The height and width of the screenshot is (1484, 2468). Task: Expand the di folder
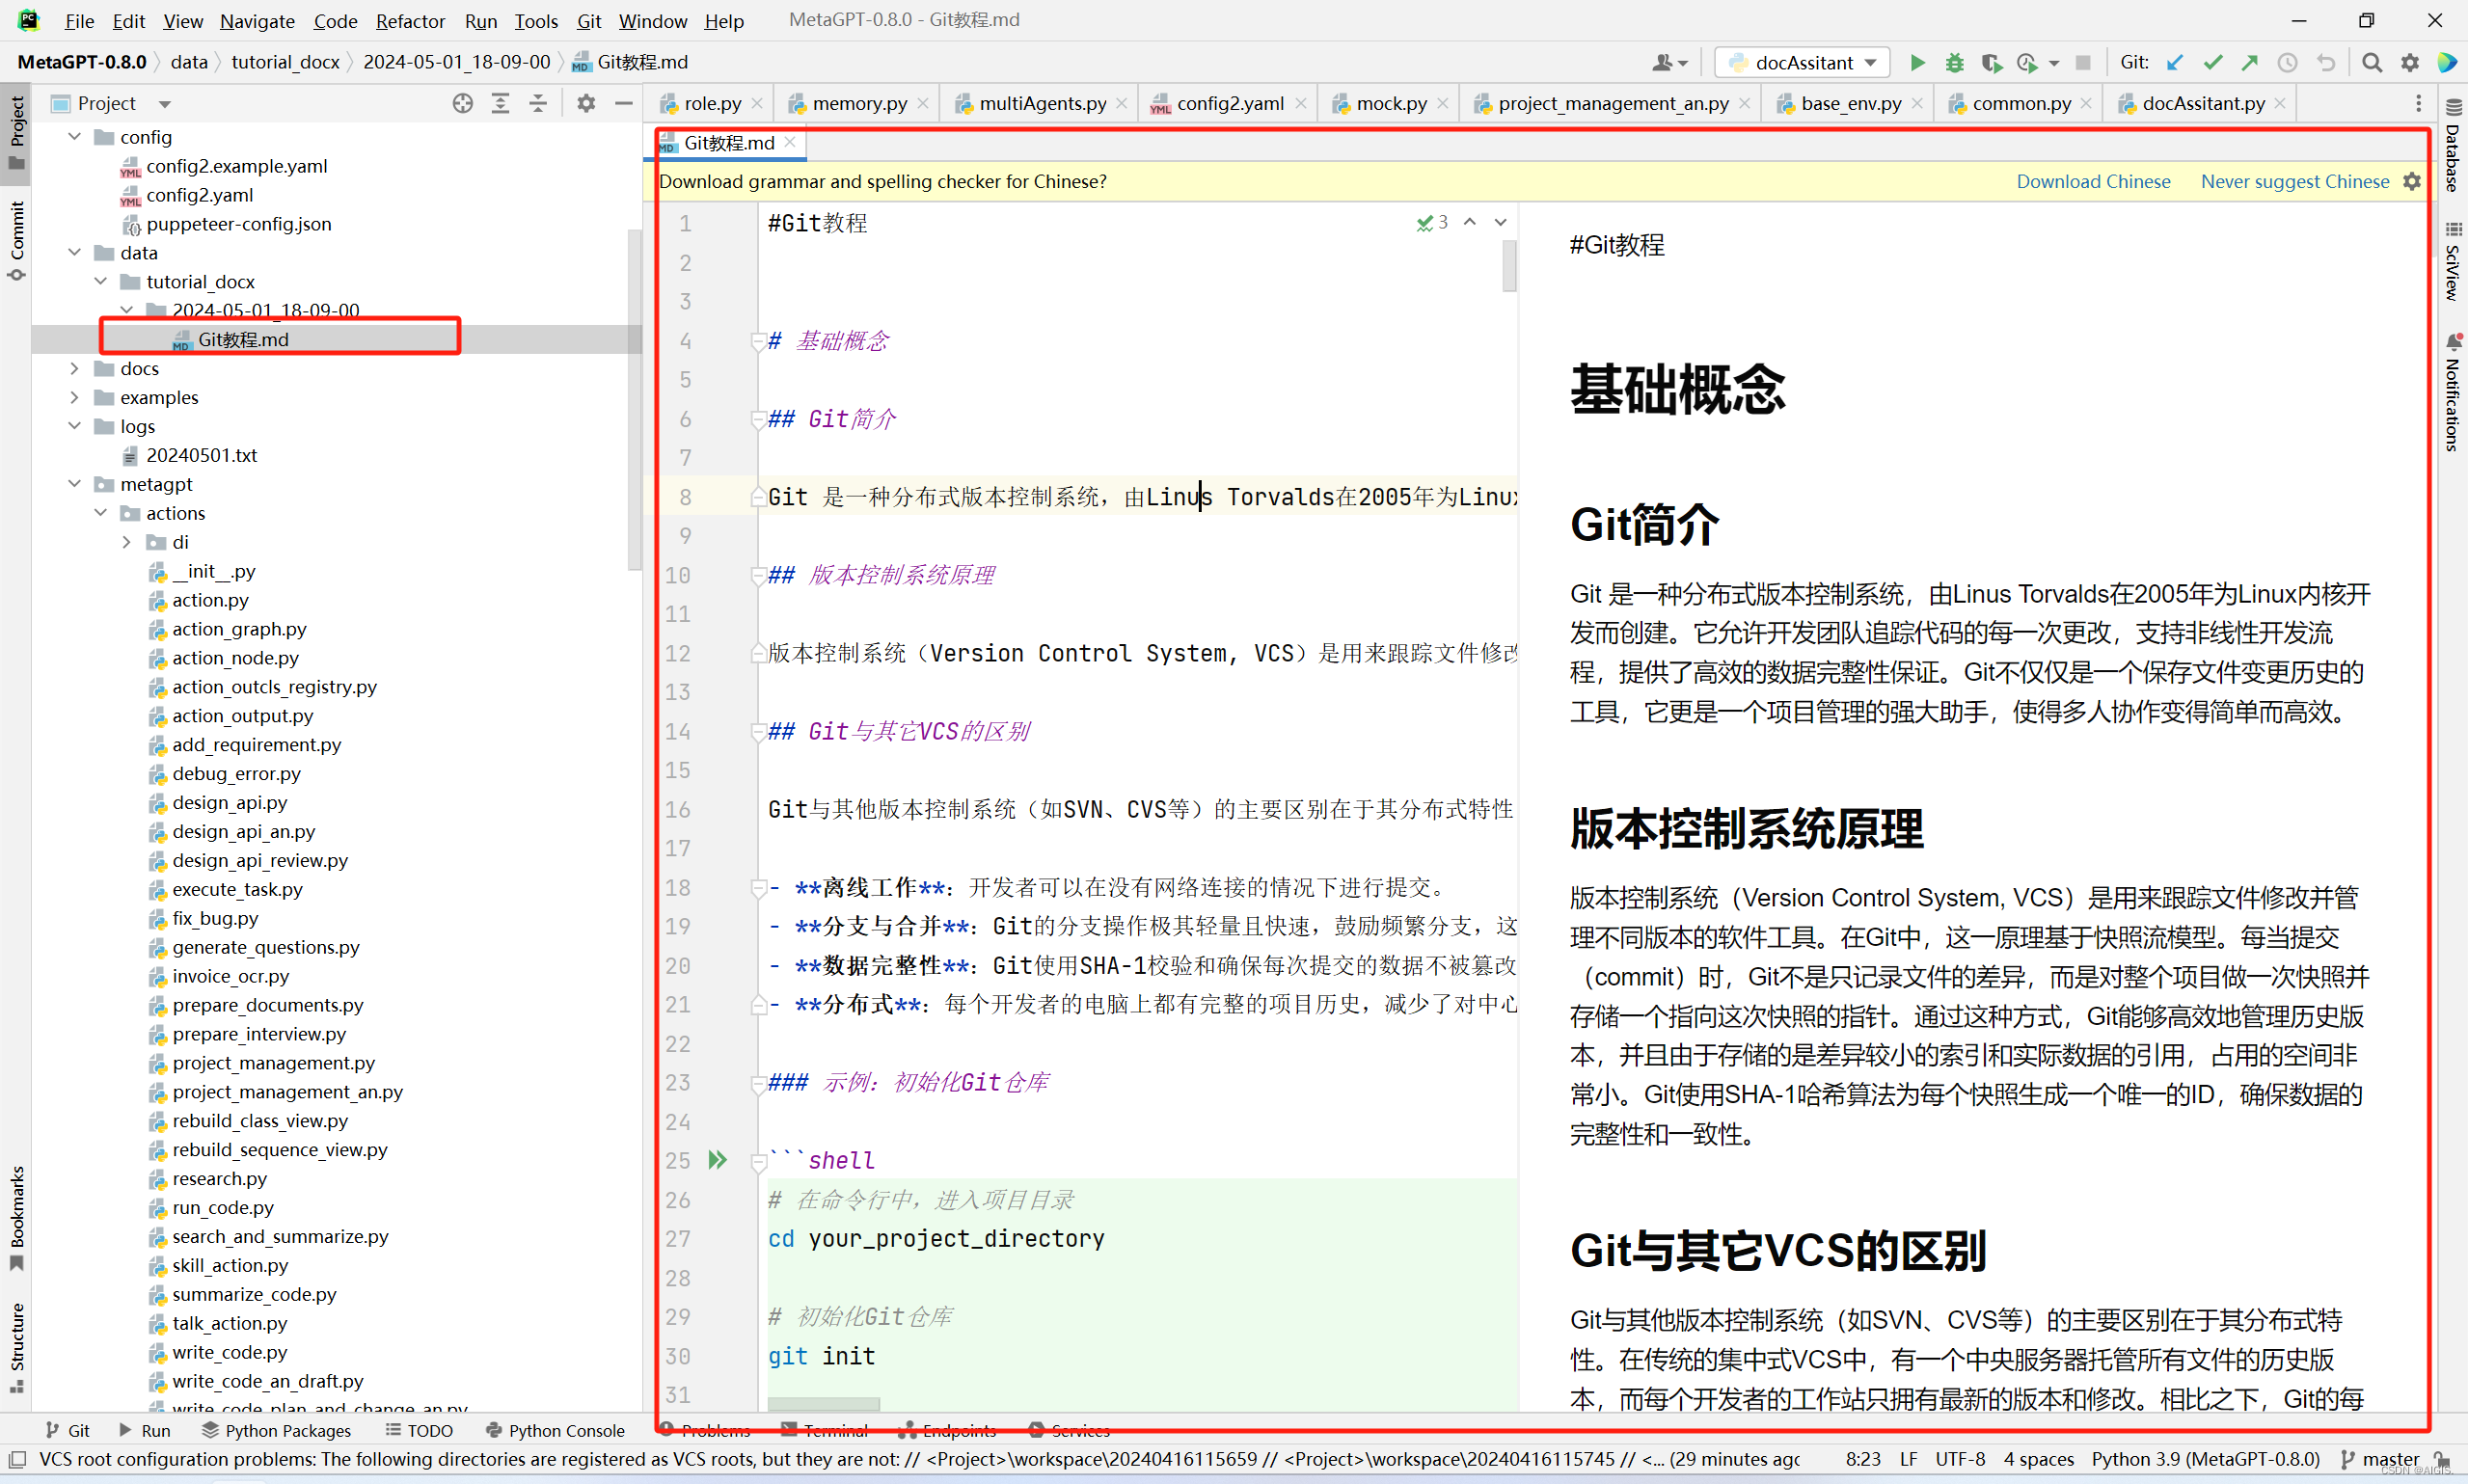127,542
